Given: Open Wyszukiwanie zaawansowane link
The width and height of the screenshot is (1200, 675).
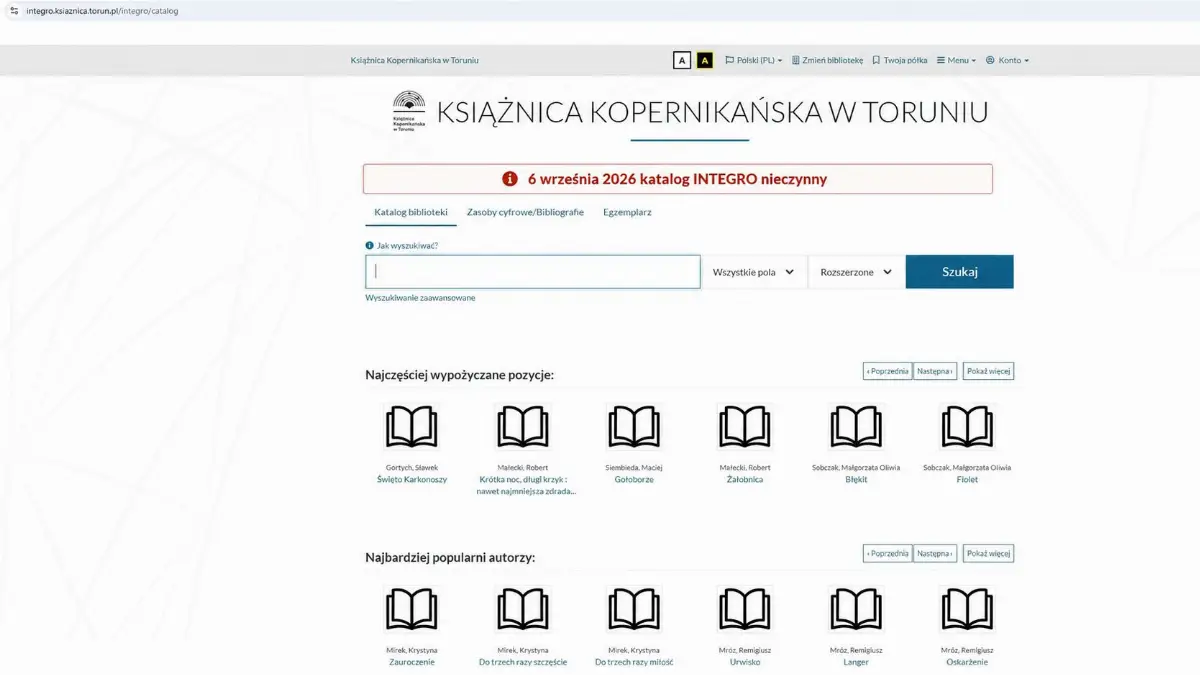Looking at the screenshot, I should (420, 298).
